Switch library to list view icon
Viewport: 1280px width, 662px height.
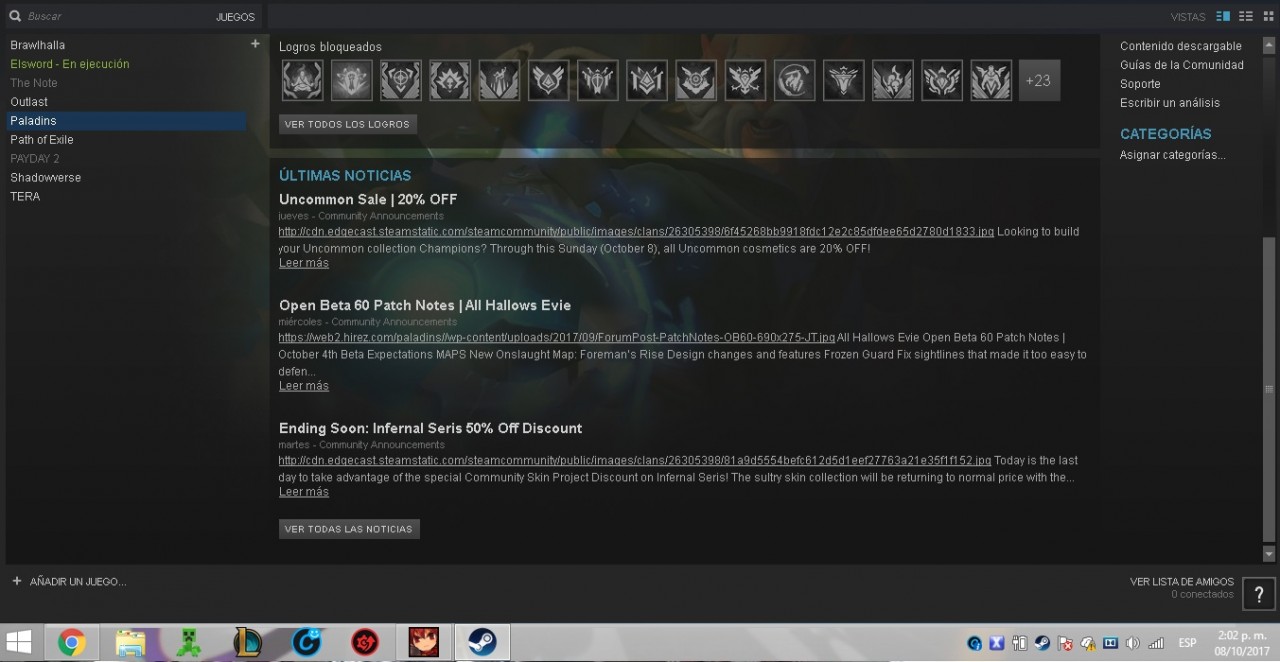click(1246, 16)
